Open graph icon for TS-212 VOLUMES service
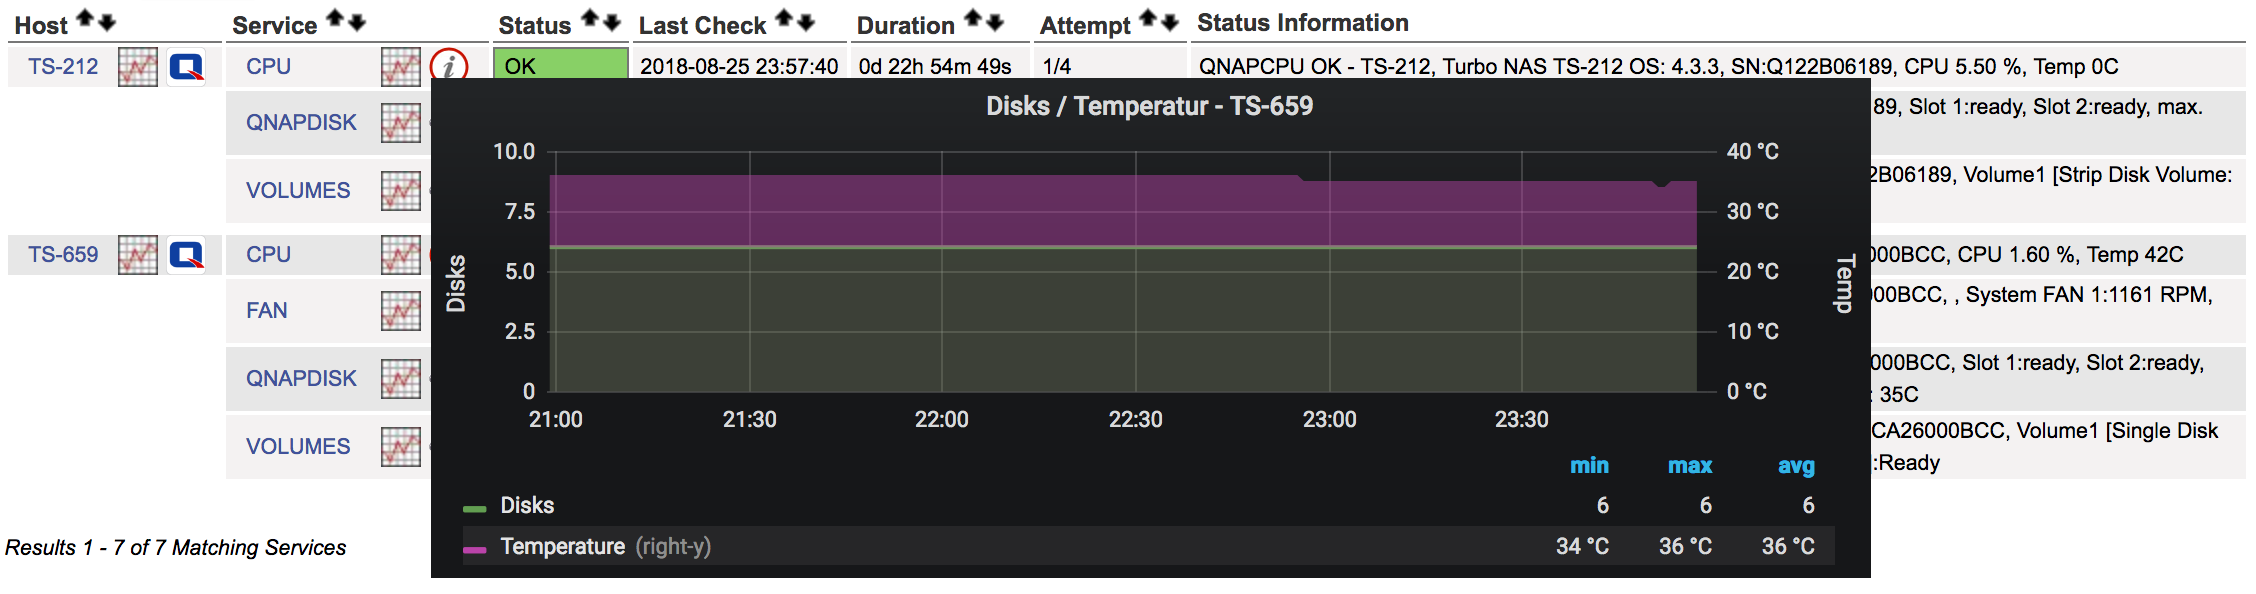The image size is (2256, 594). click(x=401, y=191)
